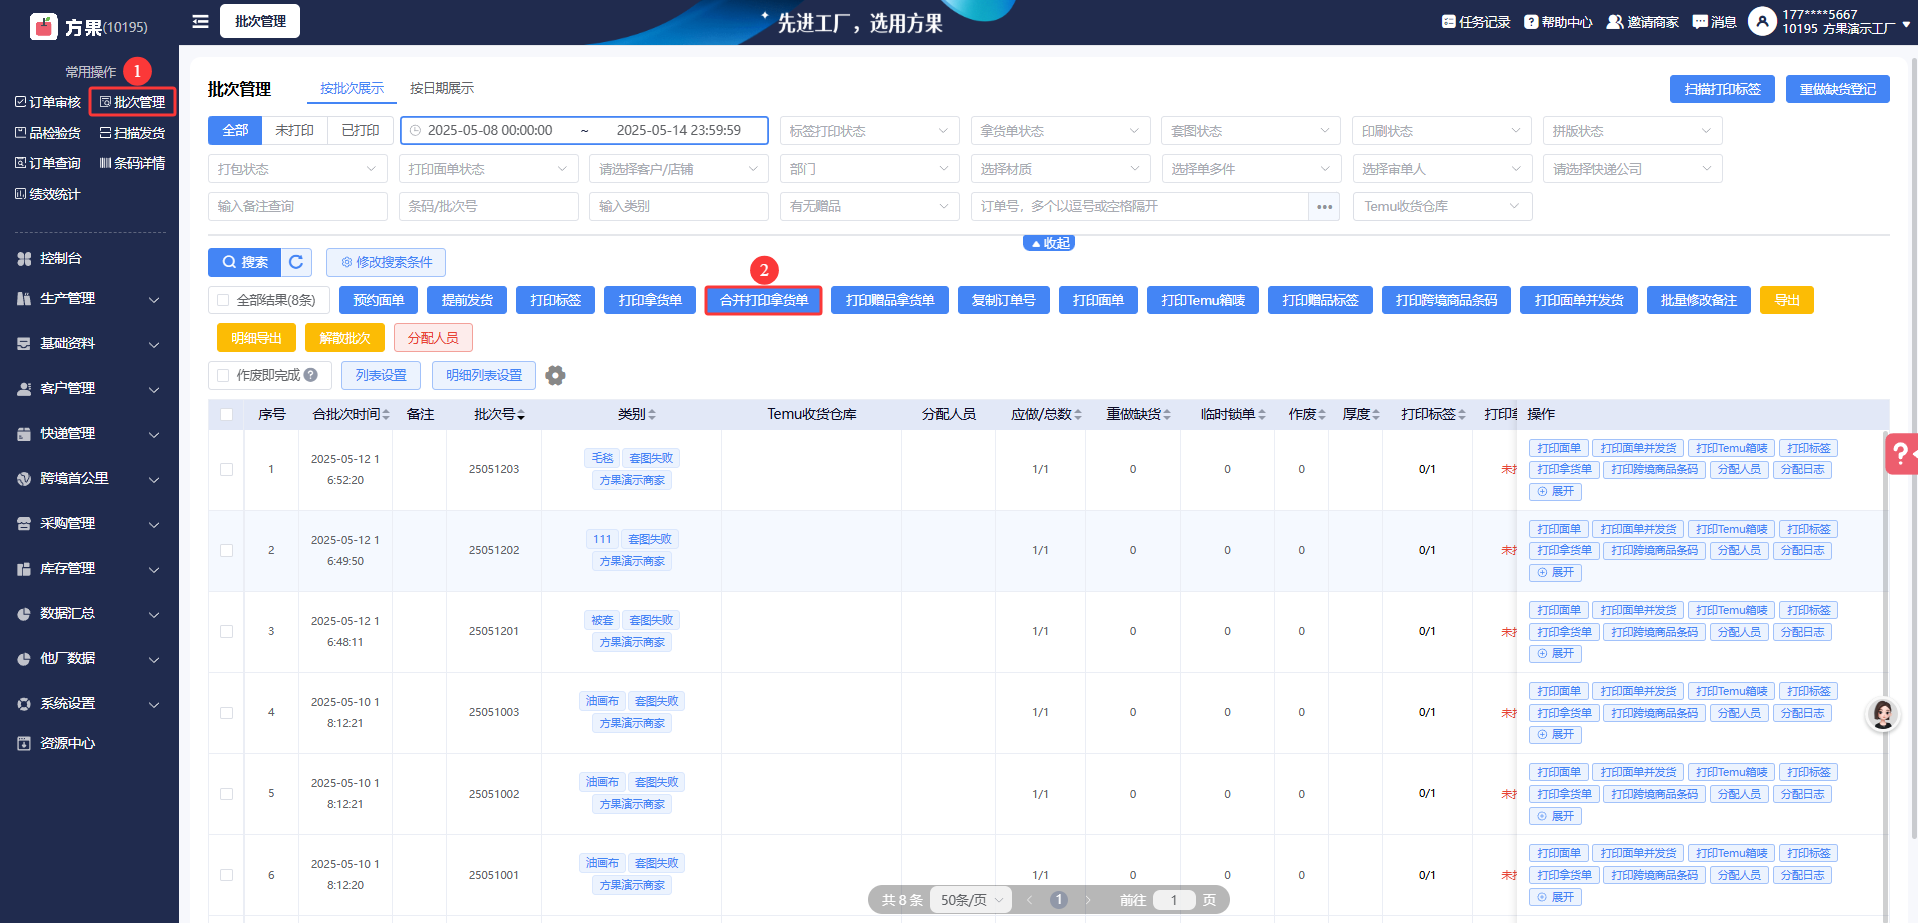
Task: Open the customer service avatar icon
Action: [1883, 714]
